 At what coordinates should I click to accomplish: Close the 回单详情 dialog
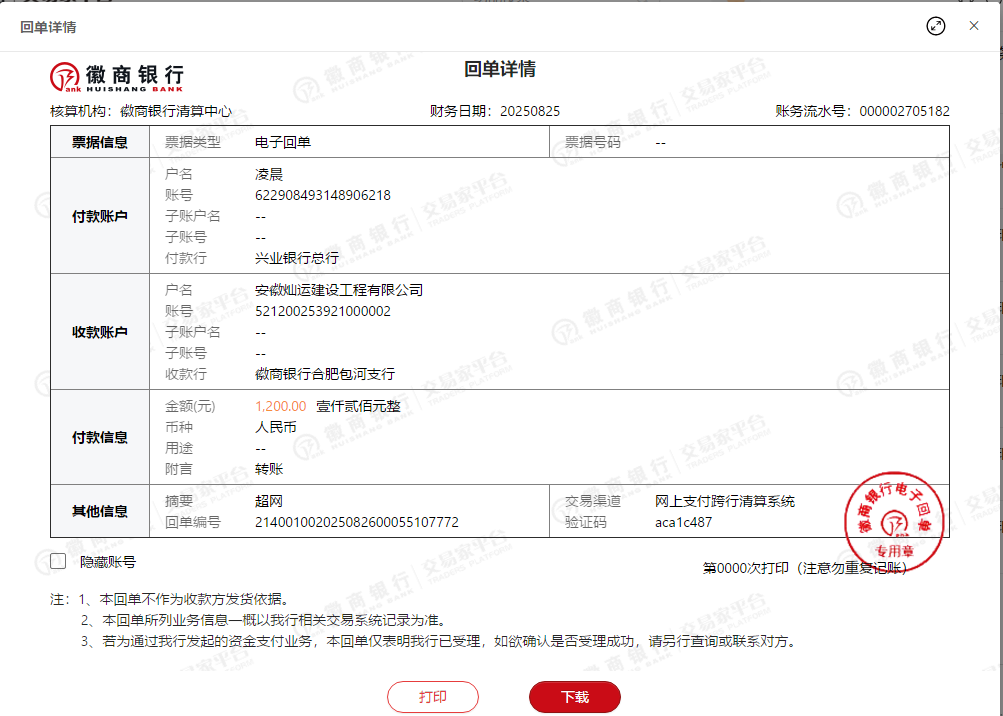click(973, 26)
